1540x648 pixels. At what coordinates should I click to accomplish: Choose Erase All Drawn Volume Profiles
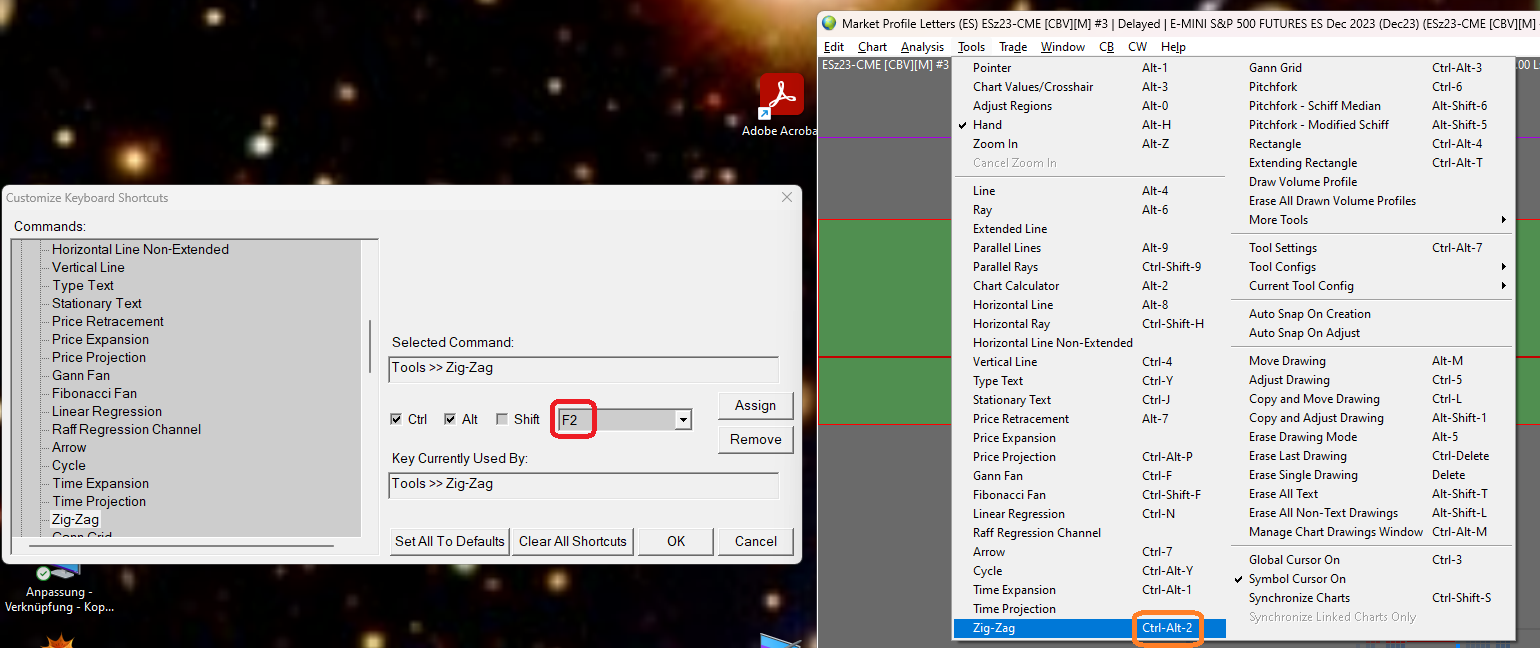pos(1370,201)
